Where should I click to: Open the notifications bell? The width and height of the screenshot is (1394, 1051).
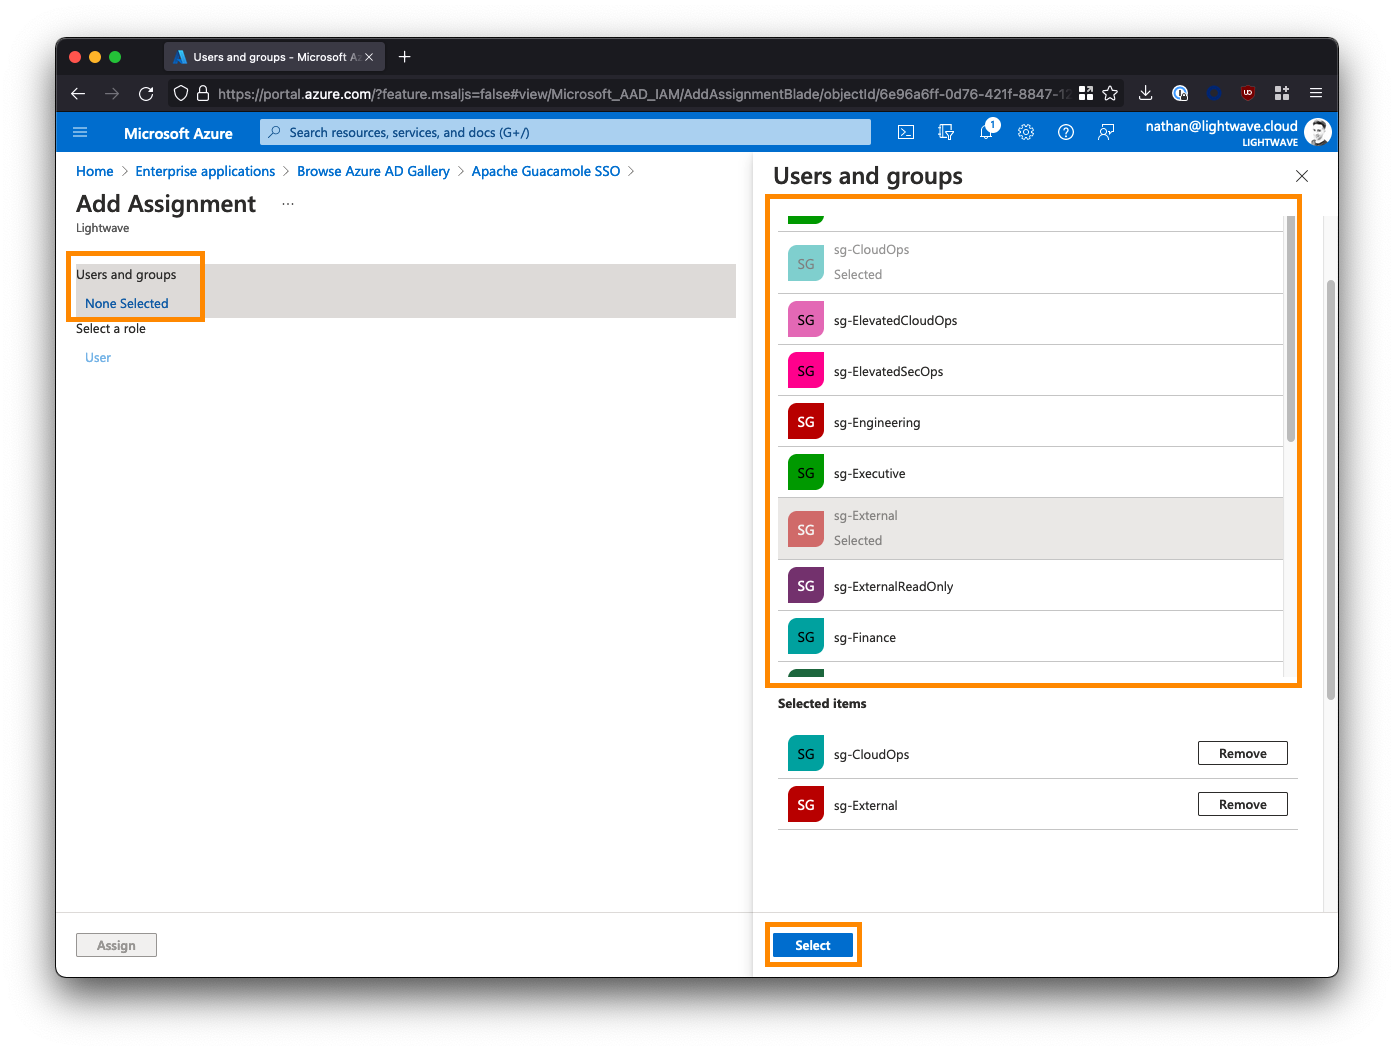986,132
